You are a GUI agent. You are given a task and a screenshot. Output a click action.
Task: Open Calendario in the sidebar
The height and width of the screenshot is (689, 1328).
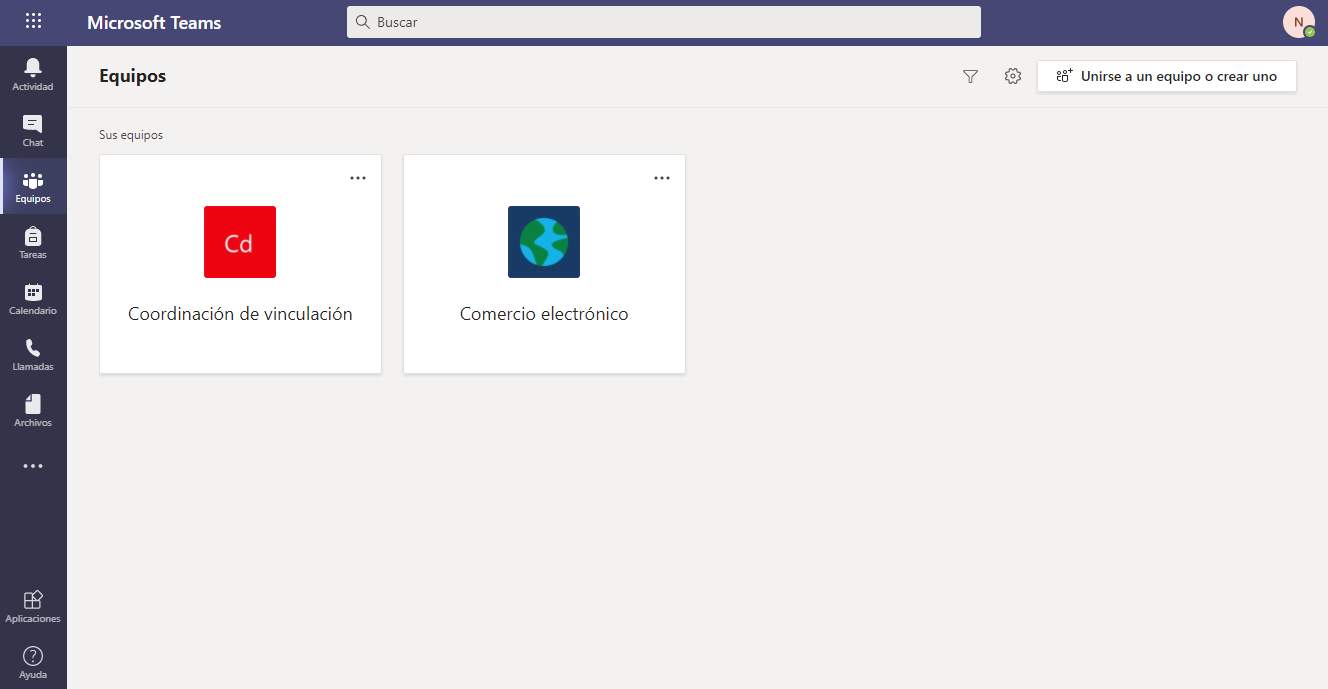pos(33,298)
